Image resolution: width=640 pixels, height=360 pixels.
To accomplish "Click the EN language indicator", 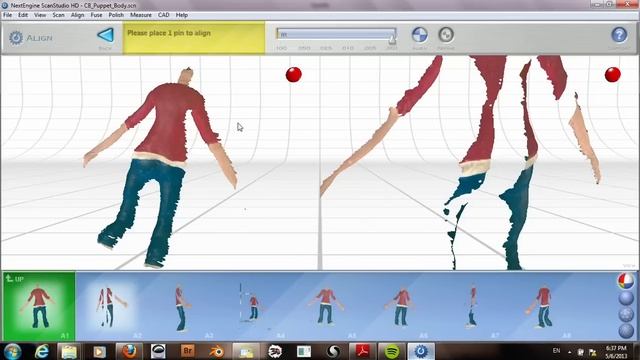I will pos(556,351).
